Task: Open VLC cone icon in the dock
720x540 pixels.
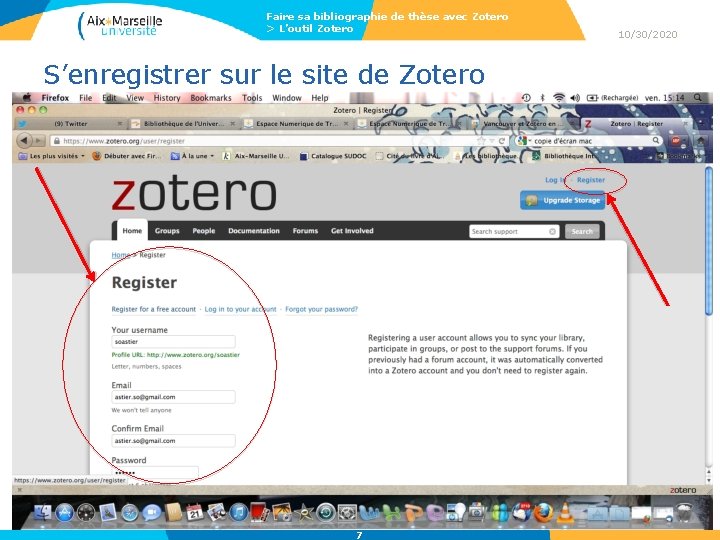Action: 565,512
